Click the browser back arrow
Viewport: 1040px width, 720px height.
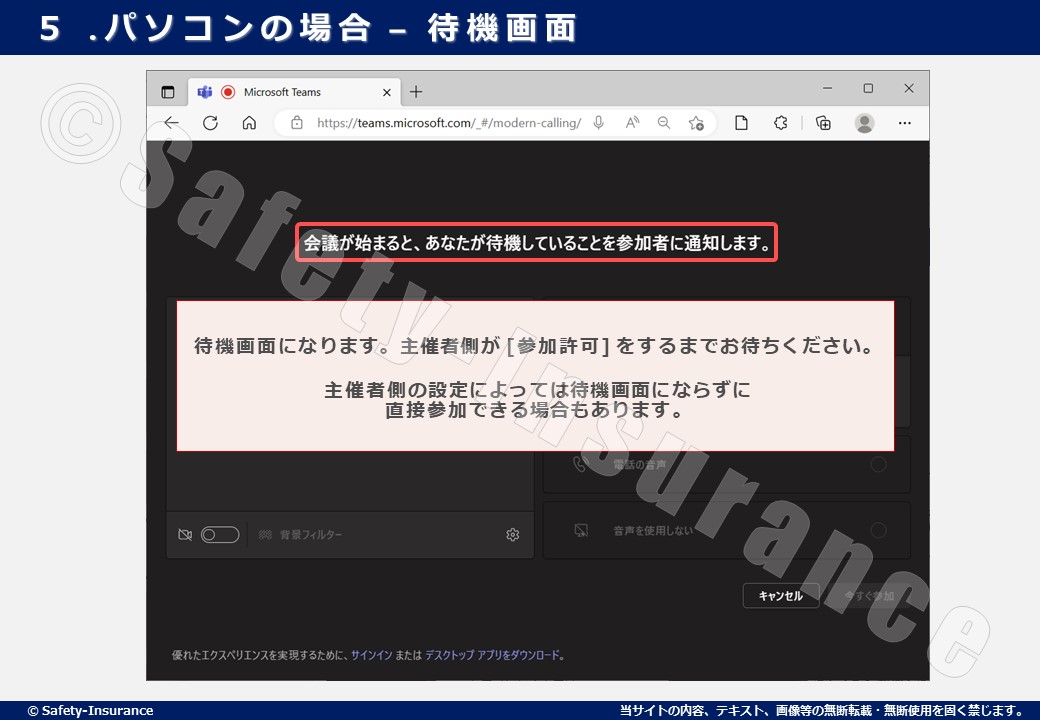click(172, 123)
